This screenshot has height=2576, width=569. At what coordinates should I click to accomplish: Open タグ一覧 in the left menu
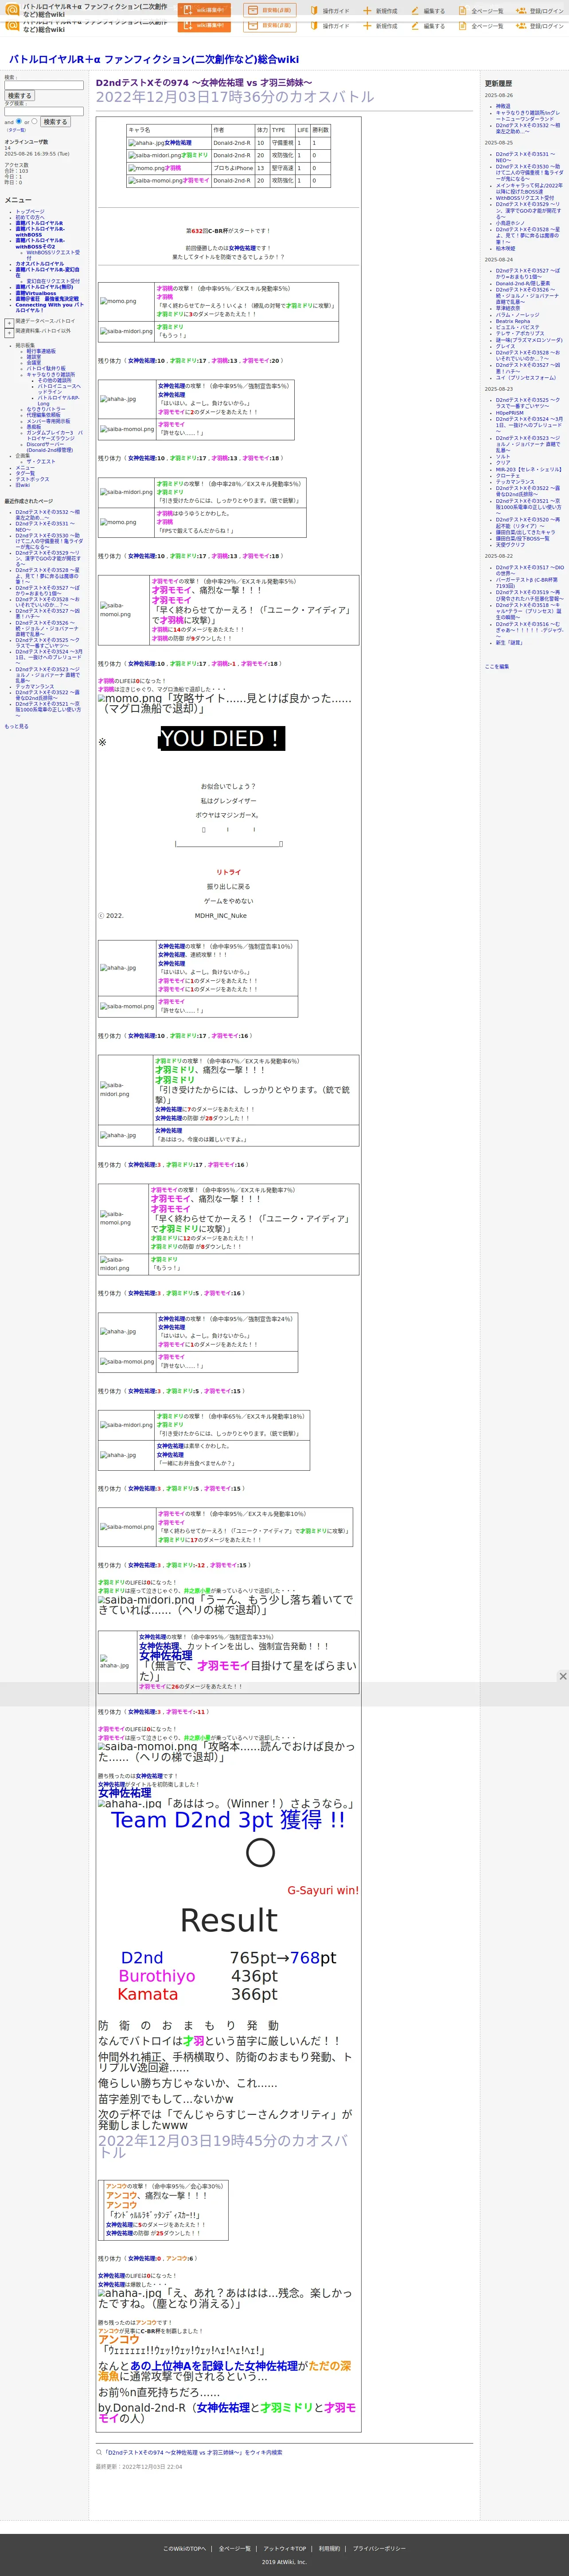[x=25, y=473]
